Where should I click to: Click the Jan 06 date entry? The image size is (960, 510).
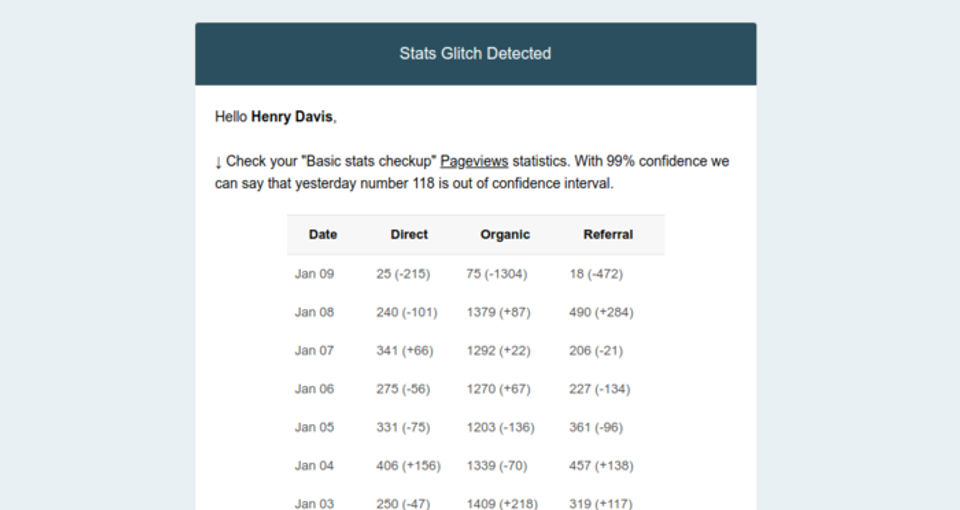click(x=314, y=389)
